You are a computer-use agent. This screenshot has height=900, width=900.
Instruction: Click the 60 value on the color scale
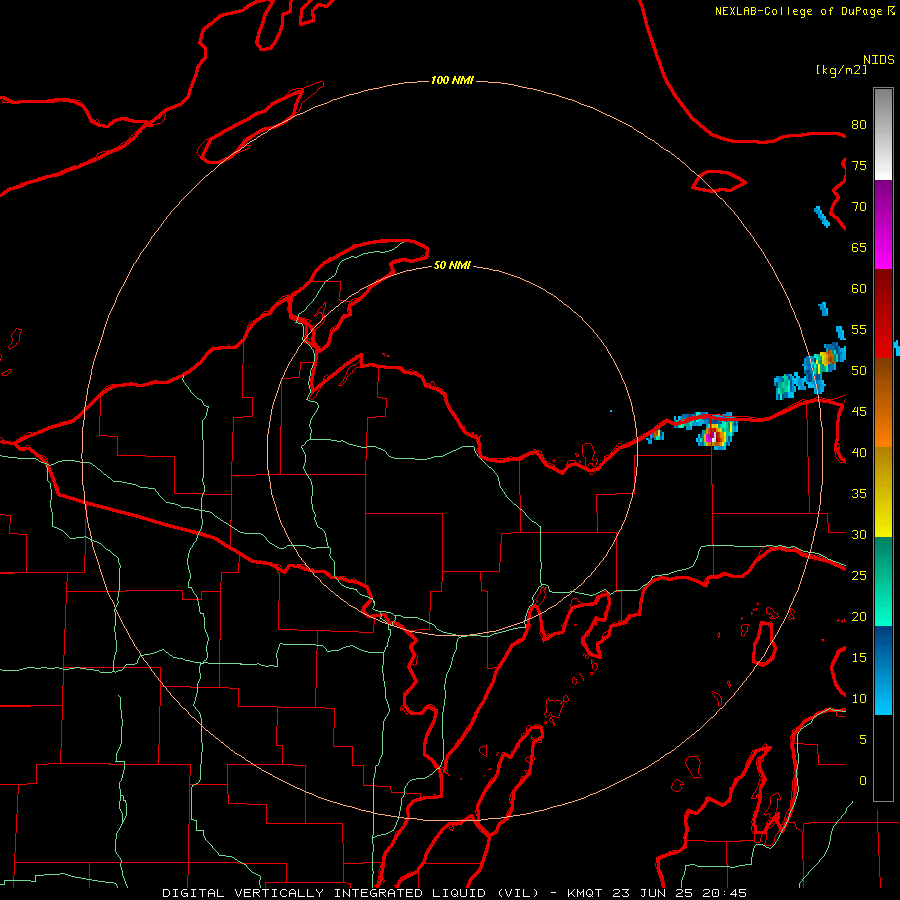click(x=859, y=289)
